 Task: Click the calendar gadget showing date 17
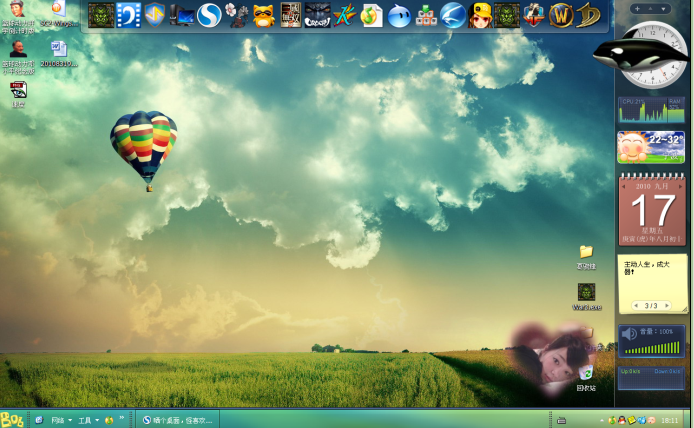pyautogui.click(x=650, y=210)
